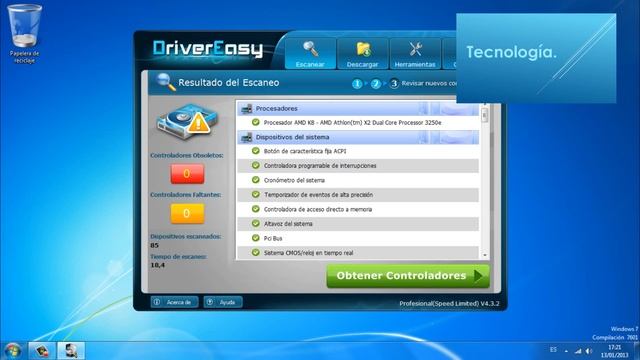The width and height of the screenshot is (640, 360).
Task: Open the Papelera de reciclaje desktop icon
Action: pyautogui.click(x=24, y=34)
